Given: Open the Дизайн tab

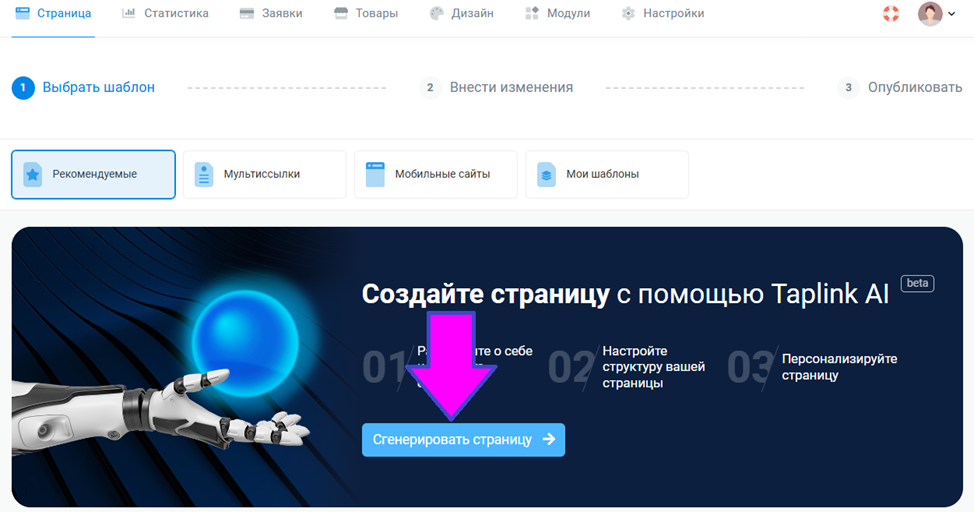Looking at the screenshot, I should (x=462, y=13).
